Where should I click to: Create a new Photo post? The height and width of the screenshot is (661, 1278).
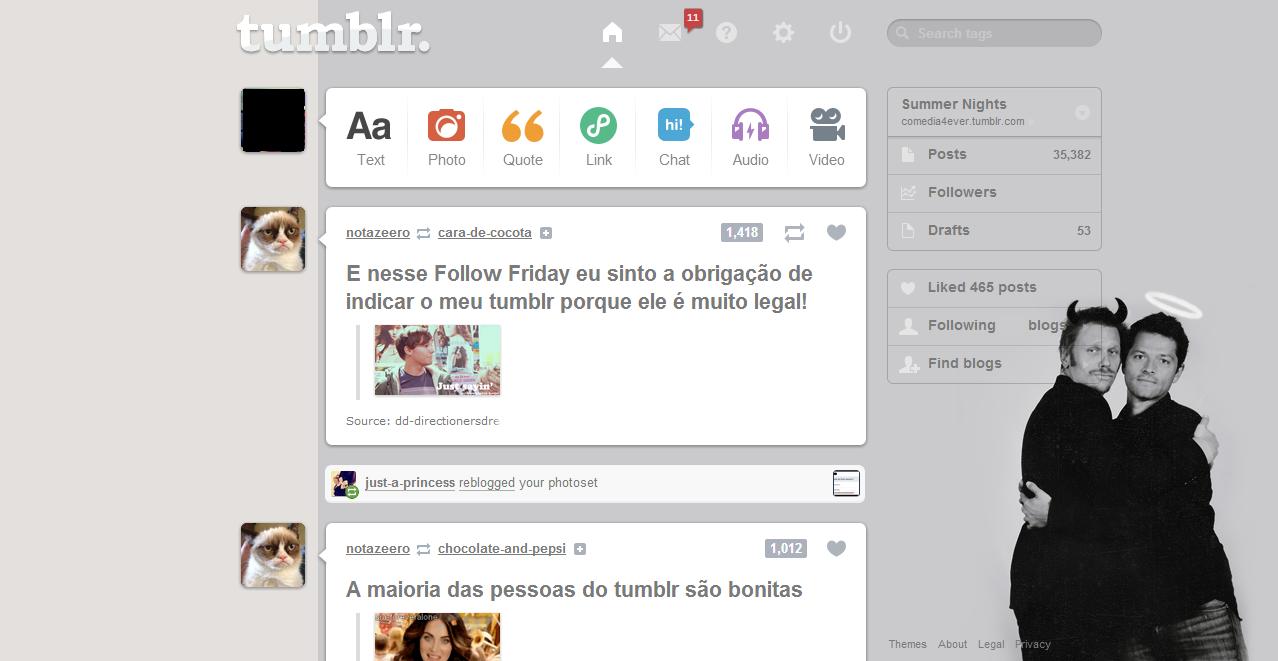point(446,138)
